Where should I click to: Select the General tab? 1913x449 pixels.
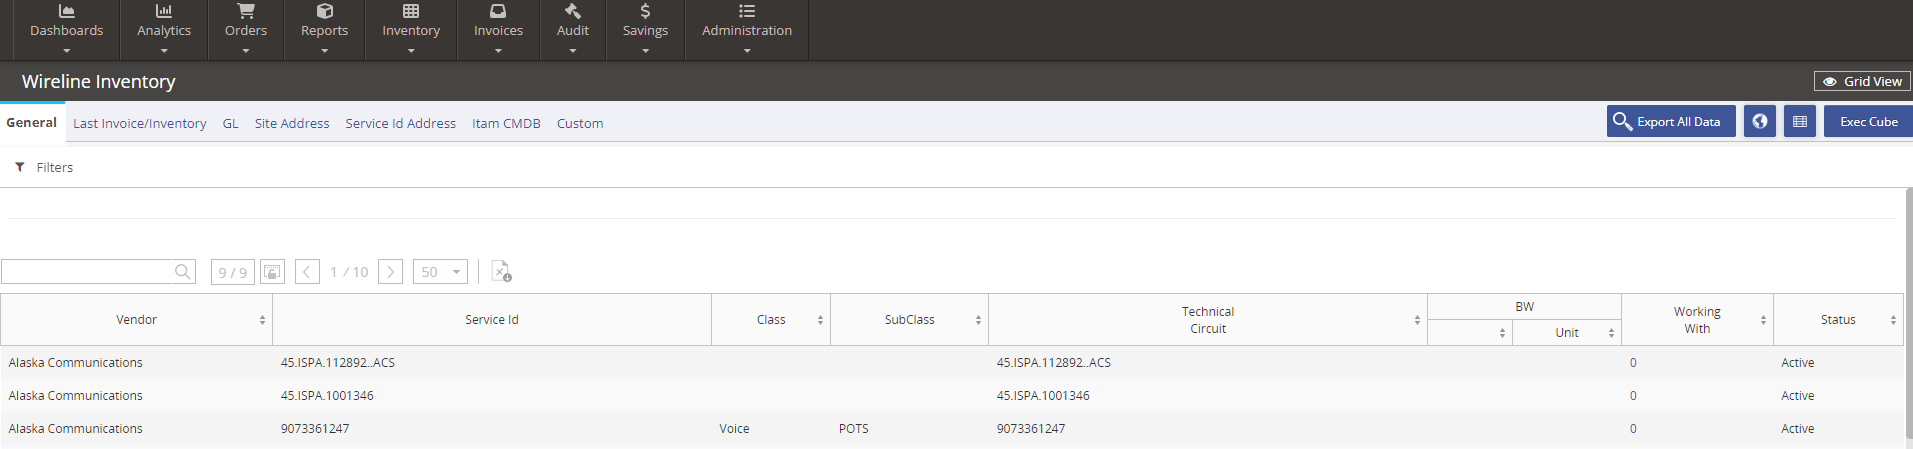pos(32,123)
